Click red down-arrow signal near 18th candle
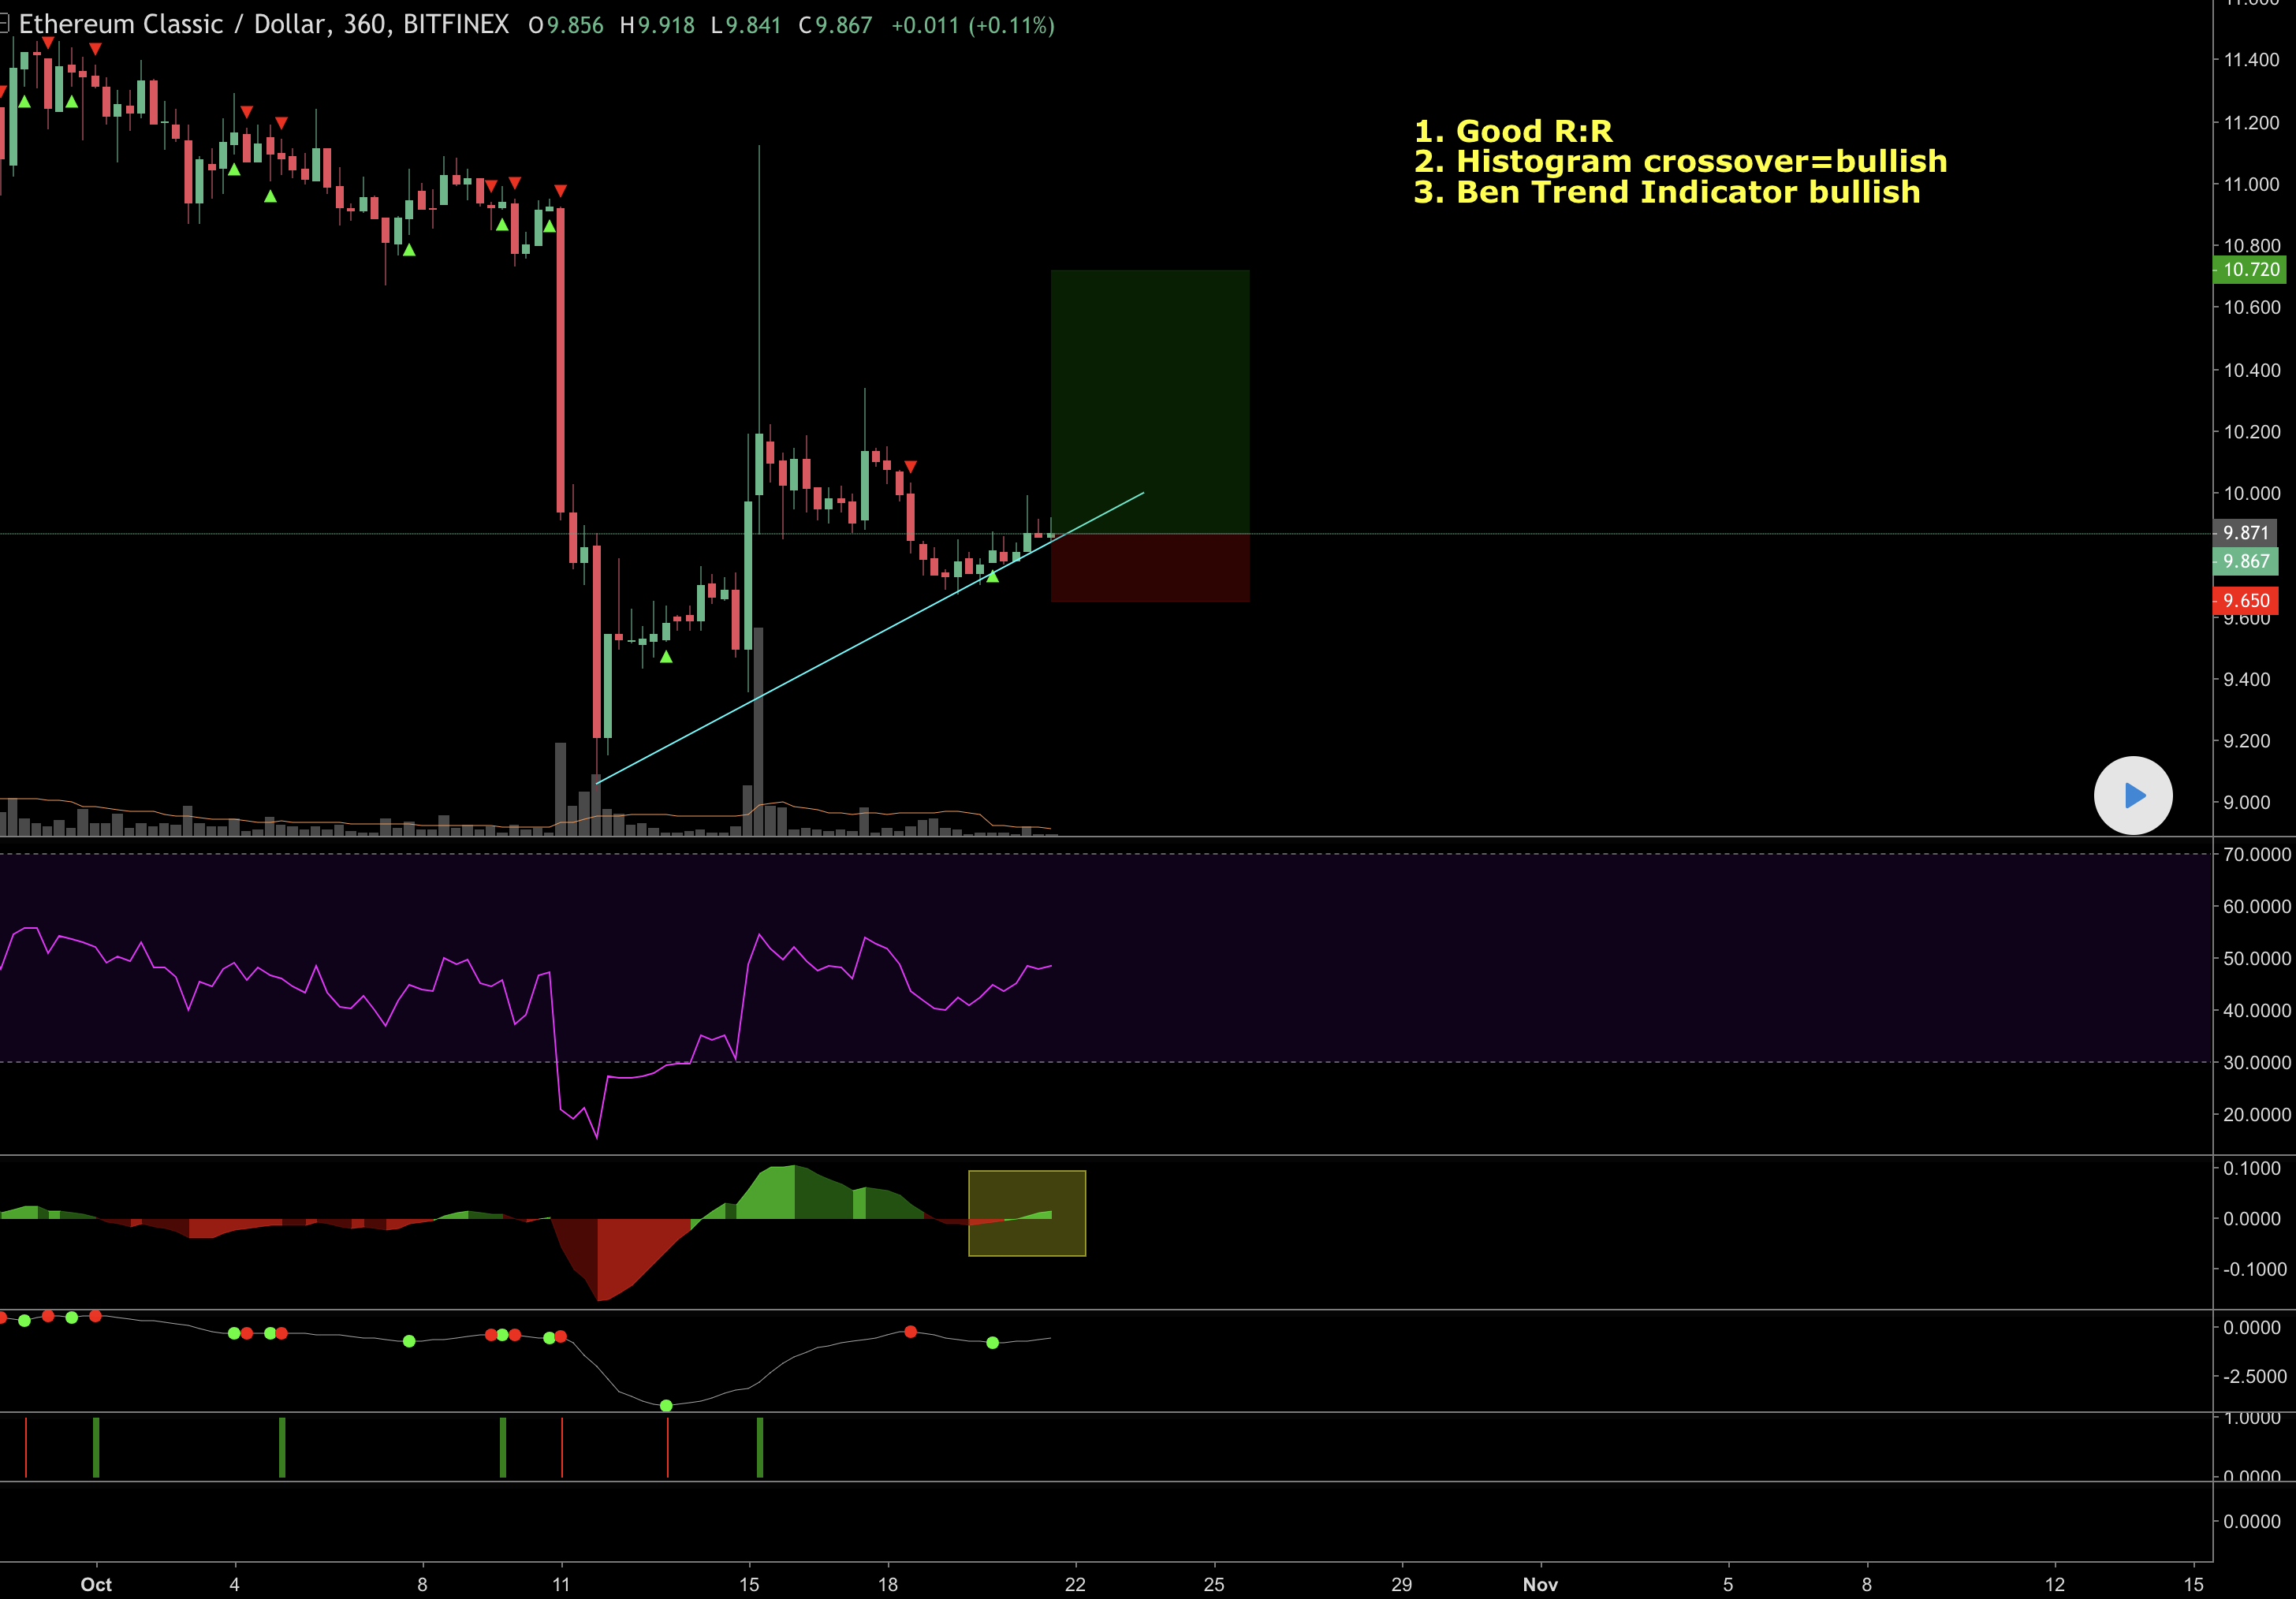The image size is (2296, 1599). [910, 467]
